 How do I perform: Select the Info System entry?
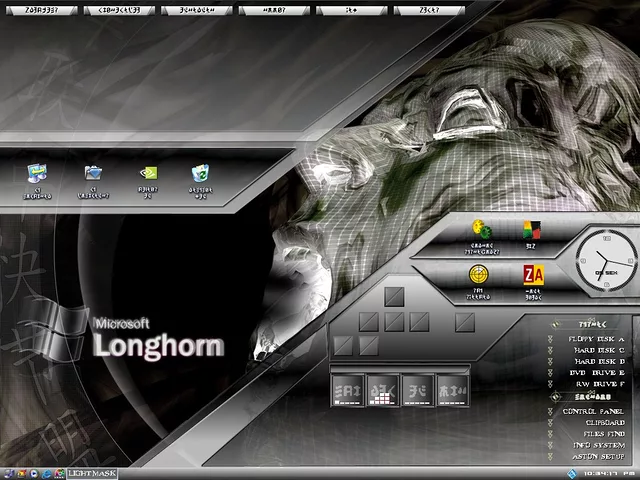coord(599,445)
